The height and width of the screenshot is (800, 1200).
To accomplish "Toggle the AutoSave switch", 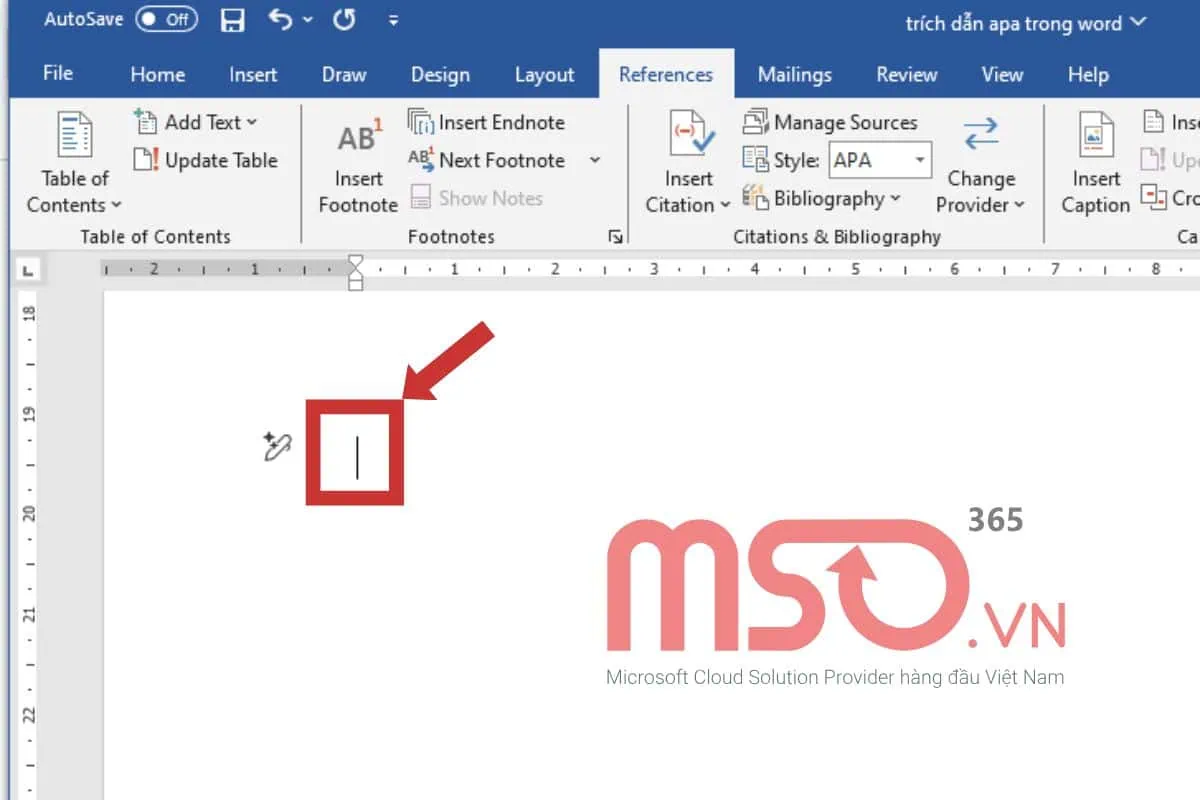I will [x=166, y=21].
